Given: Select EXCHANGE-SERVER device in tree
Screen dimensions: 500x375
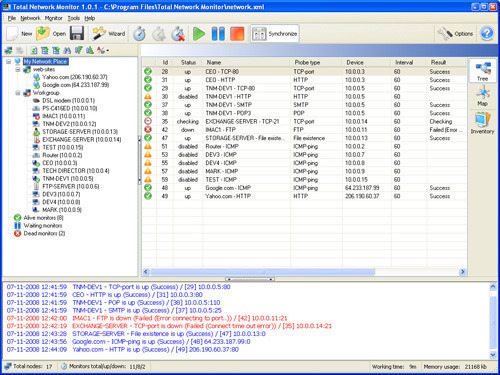Looking at the screenshot, I should tap(82, 139).
